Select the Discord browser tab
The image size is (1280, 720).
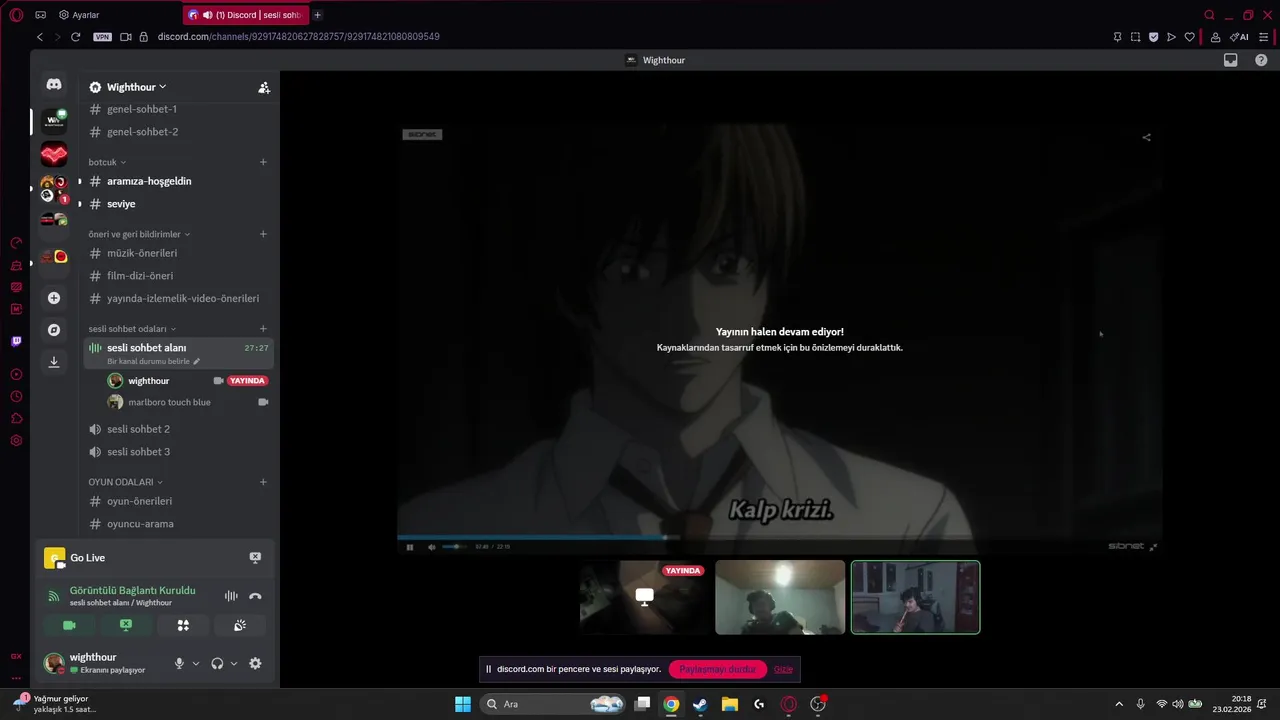point(246,15)
